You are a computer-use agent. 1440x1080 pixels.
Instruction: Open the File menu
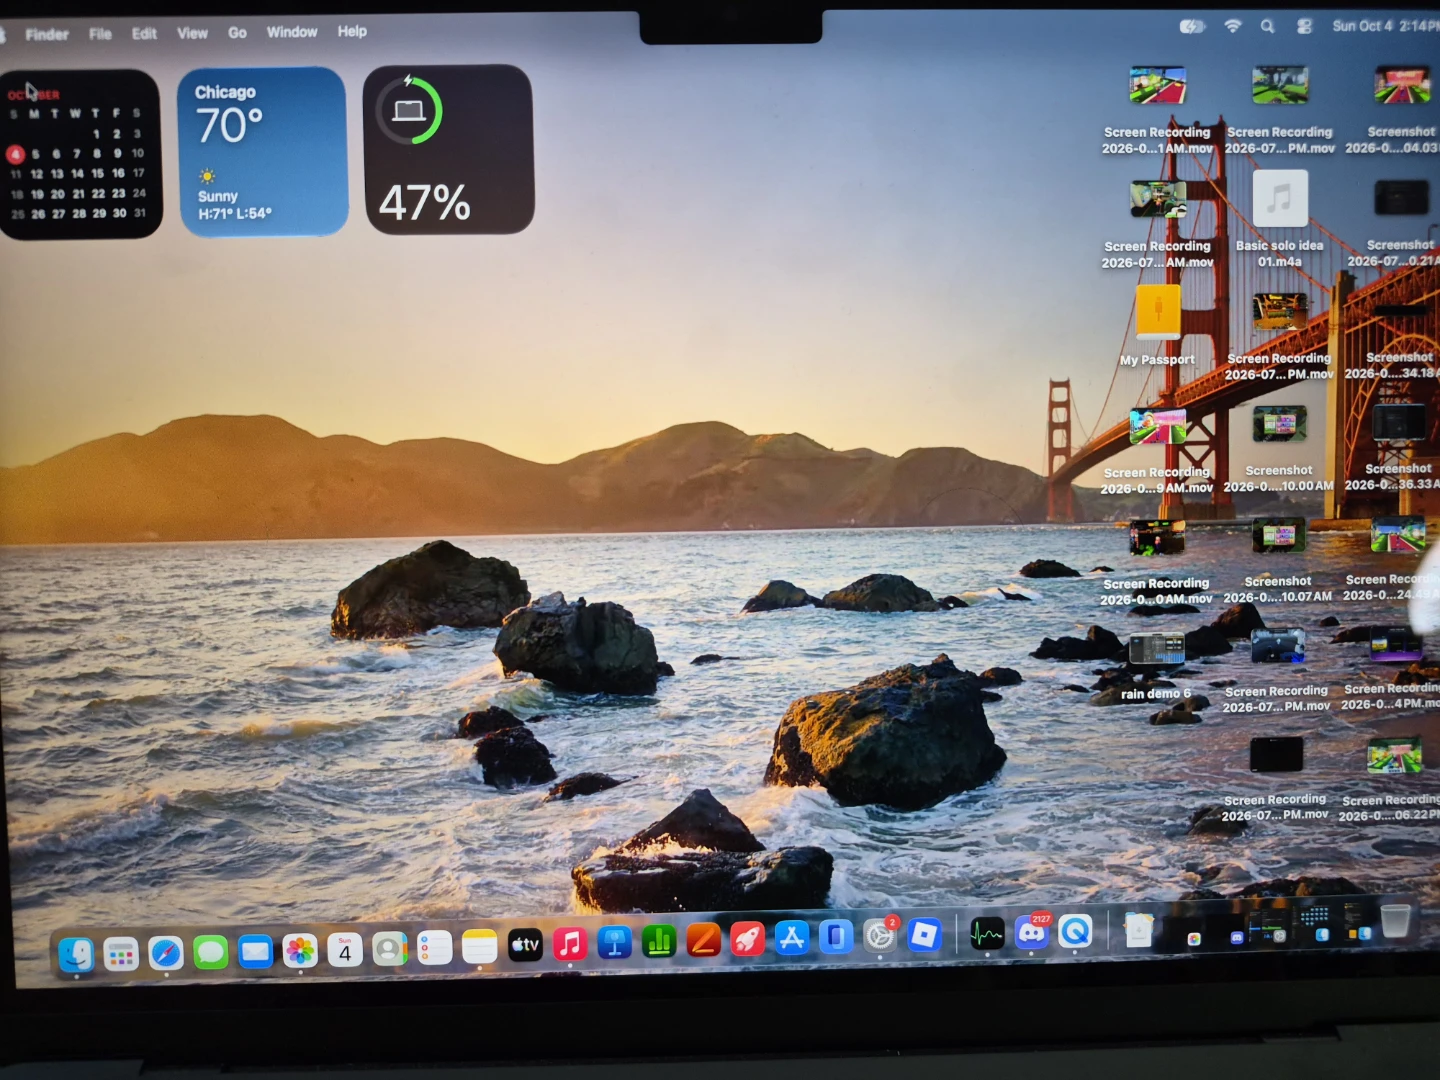tap(100, 34)
